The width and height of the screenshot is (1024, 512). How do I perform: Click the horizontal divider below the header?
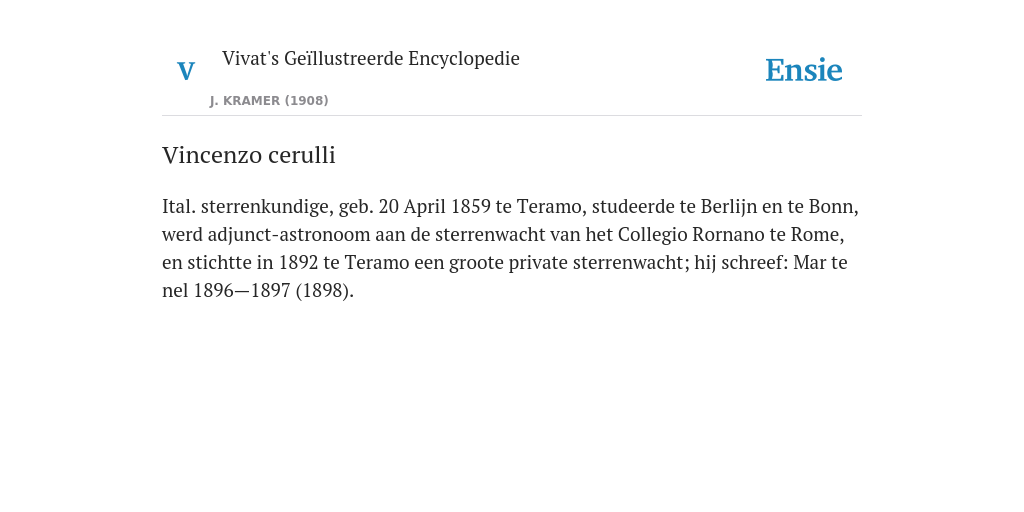point(512,116)
